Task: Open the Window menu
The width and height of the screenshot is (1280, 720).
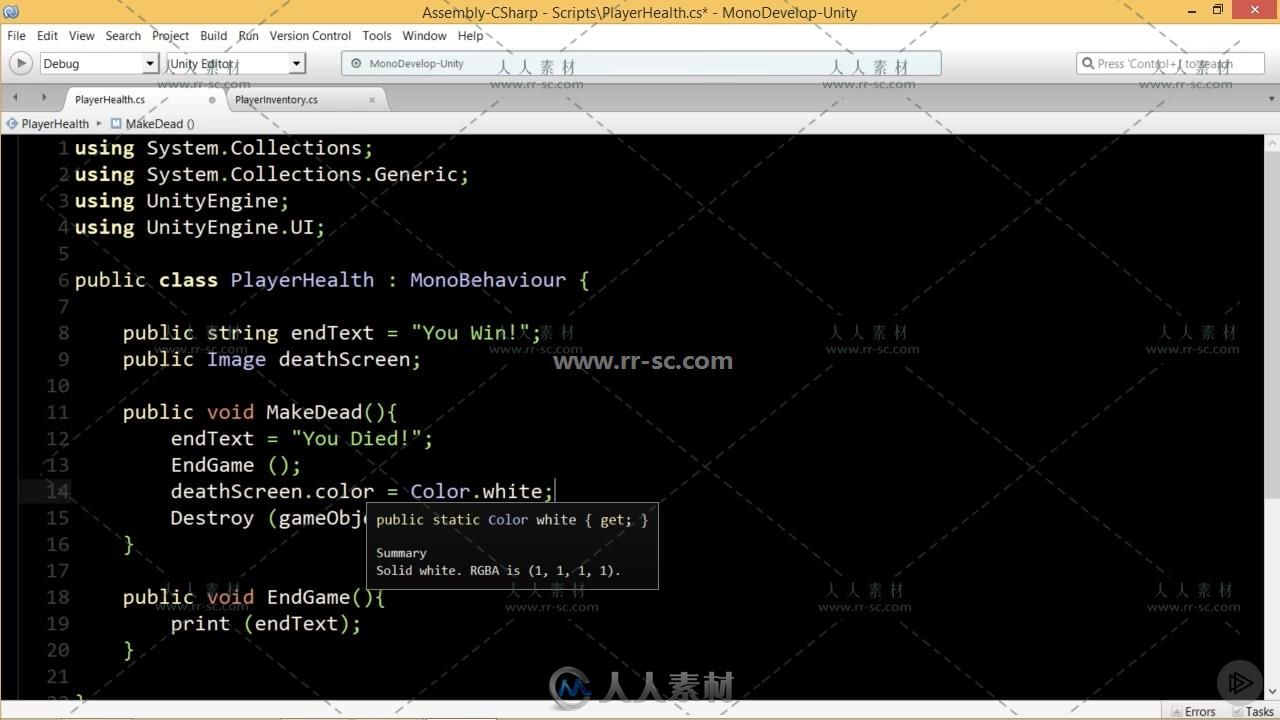Action: (x=424, y=35)
